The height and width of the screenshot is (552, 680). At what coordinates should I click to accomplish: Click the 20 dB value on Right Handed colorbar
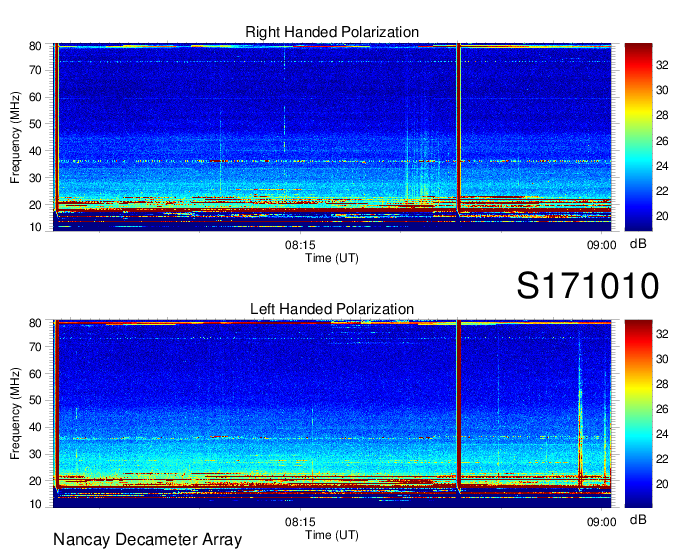click(662, 216)
